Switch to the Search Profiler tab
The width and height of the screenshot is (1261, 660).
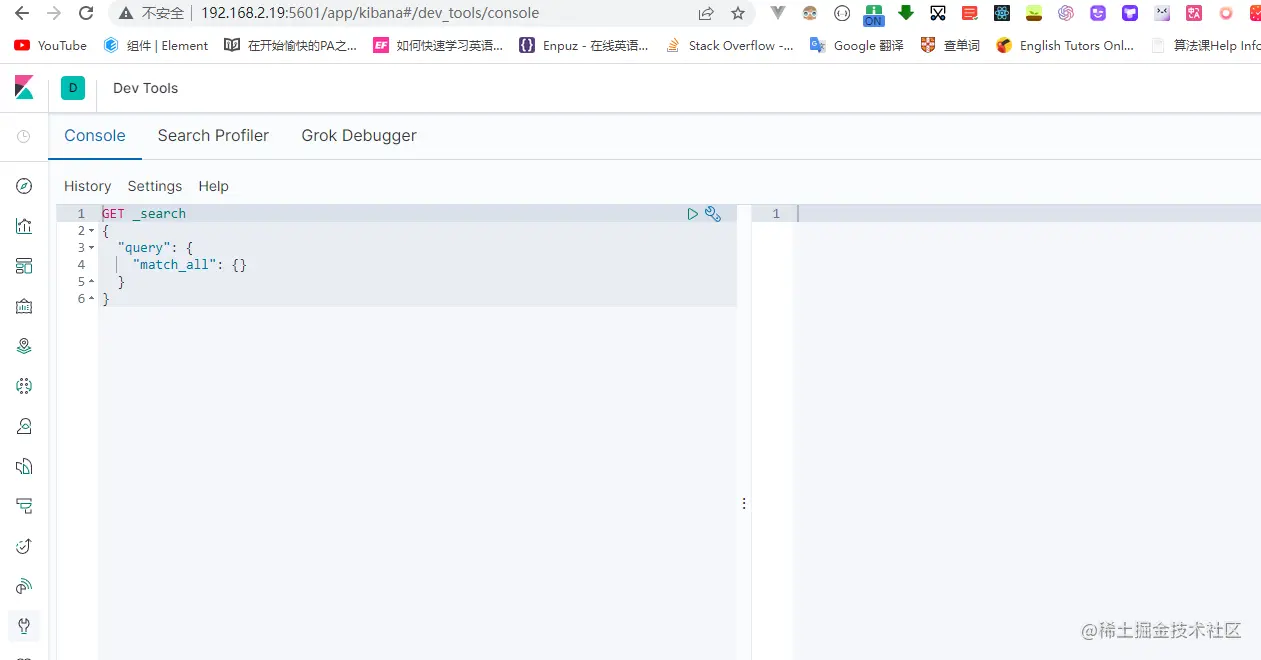pyautogui.click(x=213, y=136)
